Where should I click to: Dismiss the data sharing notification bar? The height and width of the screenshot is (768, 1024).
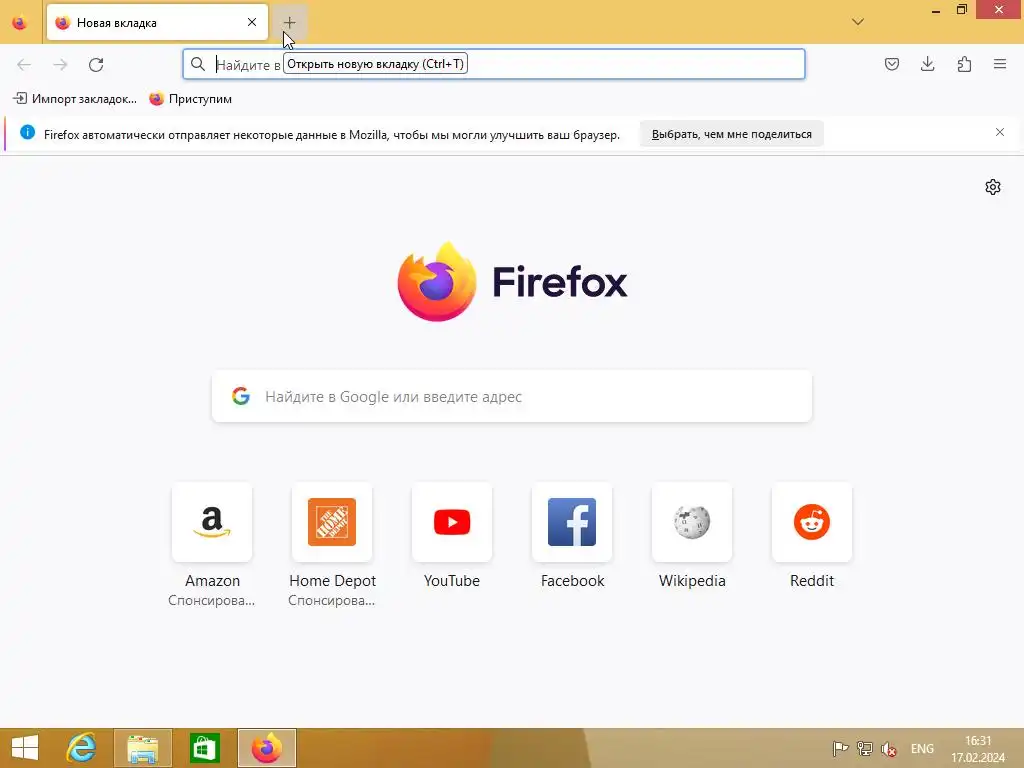[x=1000, y=133]
